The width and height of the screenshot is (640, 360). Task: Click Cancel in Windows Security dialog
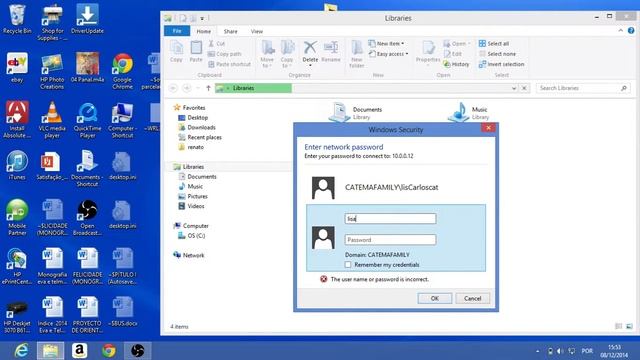click(472, 298)
